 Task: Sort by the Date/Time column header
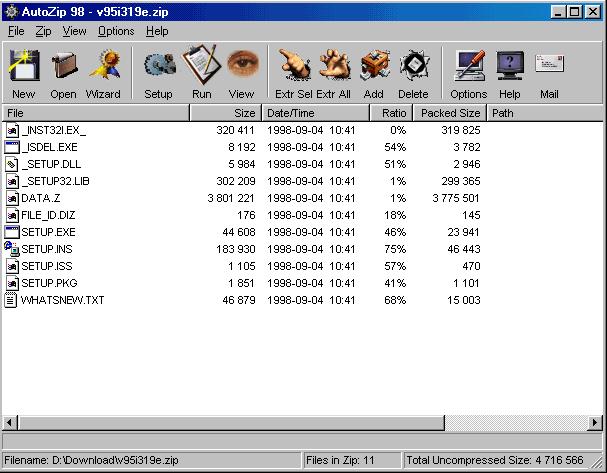316,113
